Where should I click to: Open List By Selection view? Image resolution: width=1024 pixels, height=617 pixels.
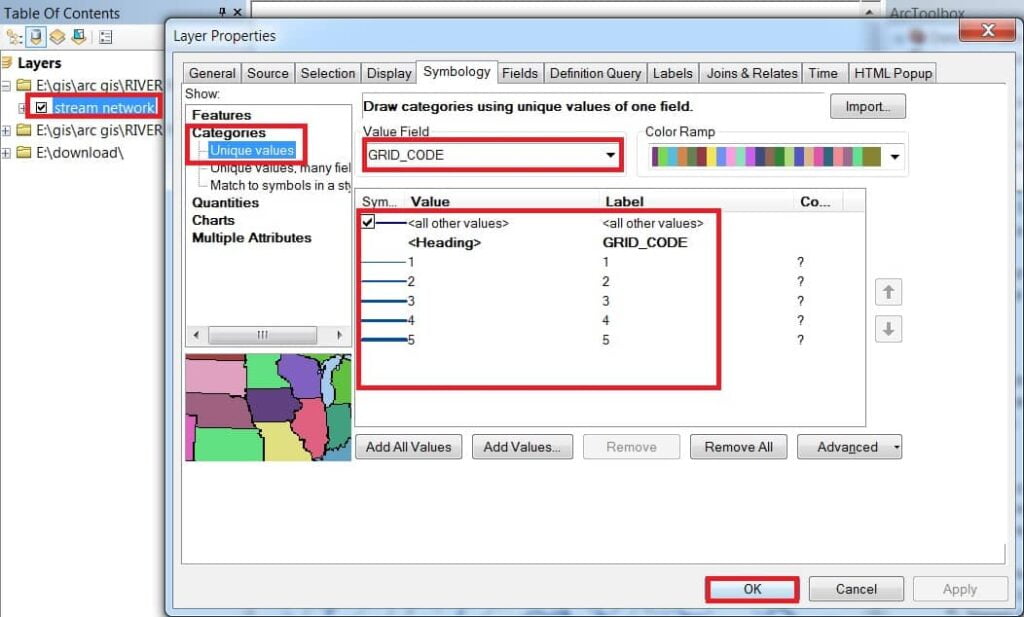(79, 37)
